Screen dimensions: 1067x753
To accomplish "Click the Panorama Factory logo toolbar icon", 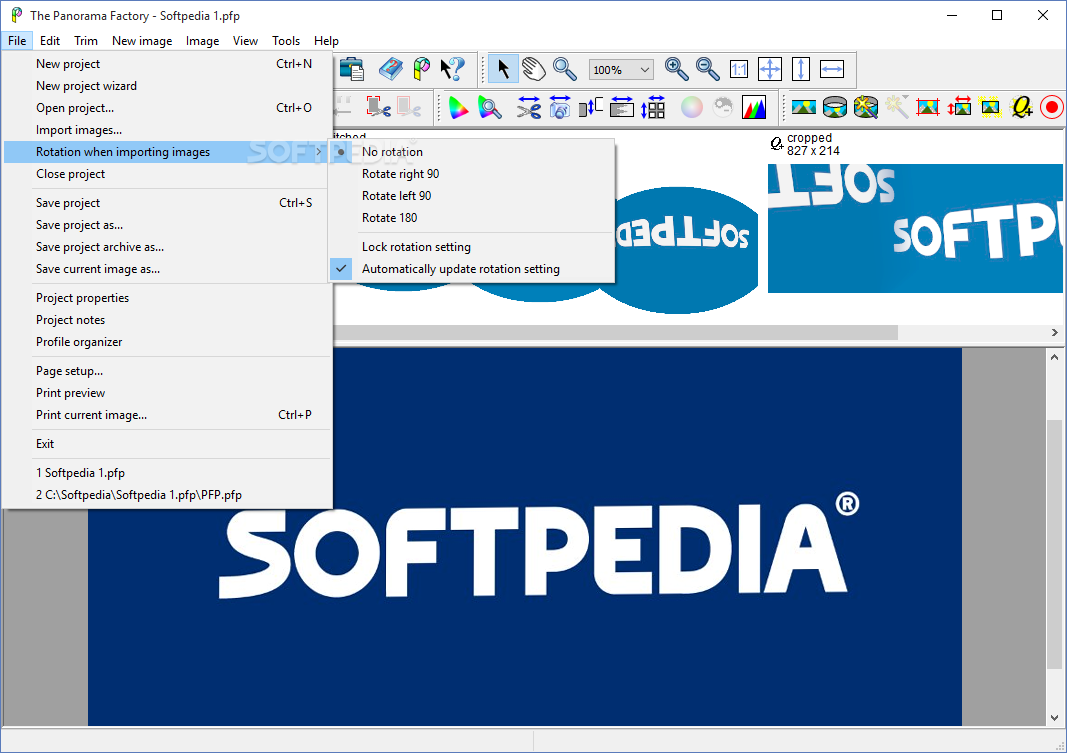I will coord(422,69).
